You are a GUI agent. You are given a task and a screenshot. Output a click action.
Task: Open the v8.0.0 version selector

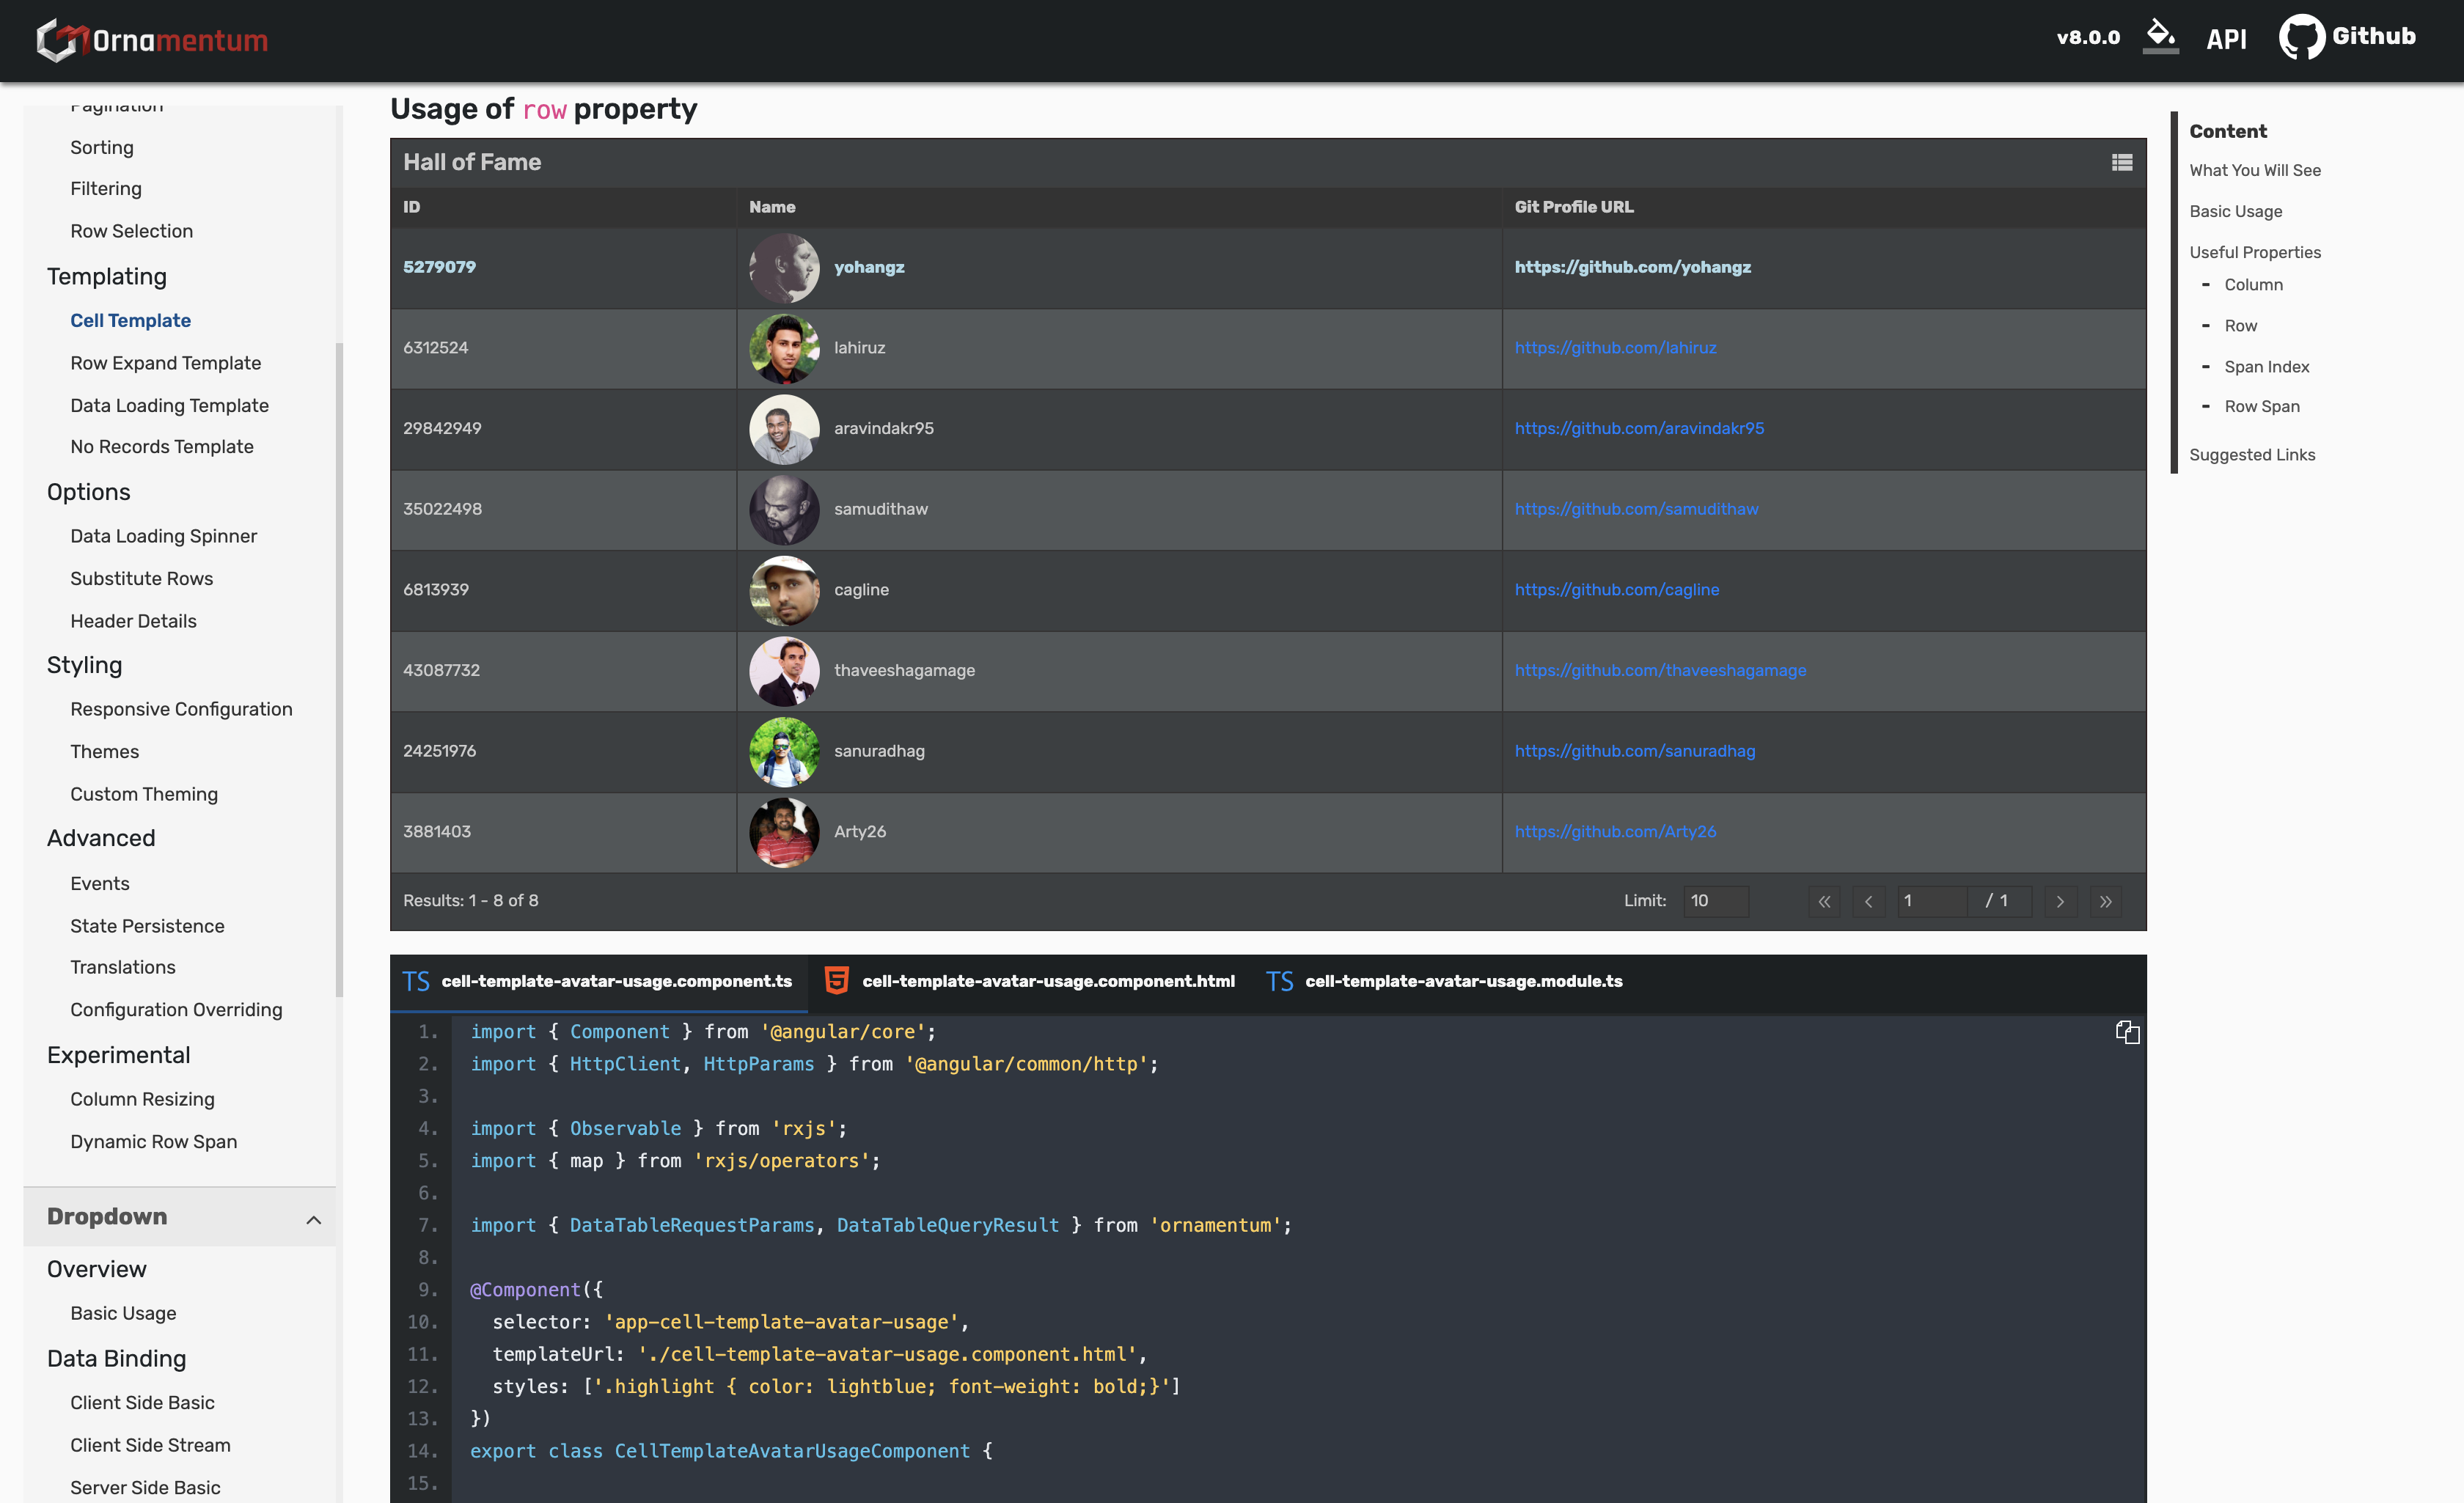2088,37
